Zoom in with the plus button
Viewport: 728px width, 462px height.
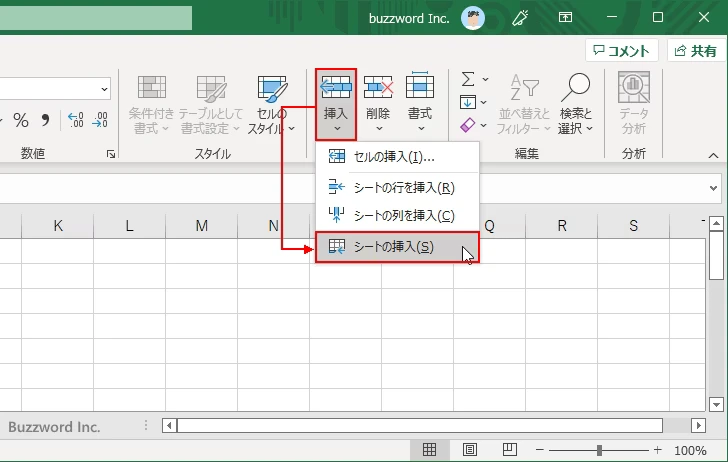[657, 449]
